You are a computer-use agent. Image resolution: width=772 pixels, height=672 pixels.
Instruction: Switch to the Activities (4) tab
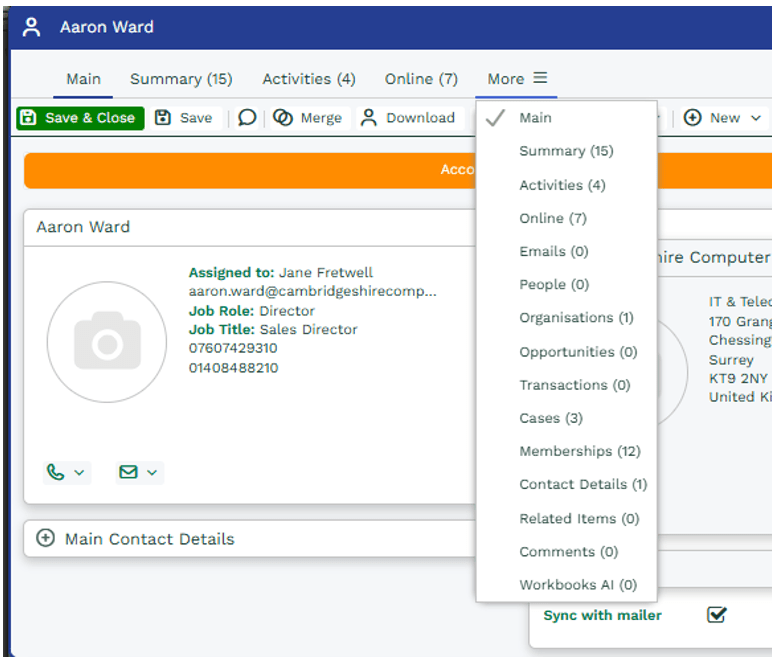pos(308,79)
